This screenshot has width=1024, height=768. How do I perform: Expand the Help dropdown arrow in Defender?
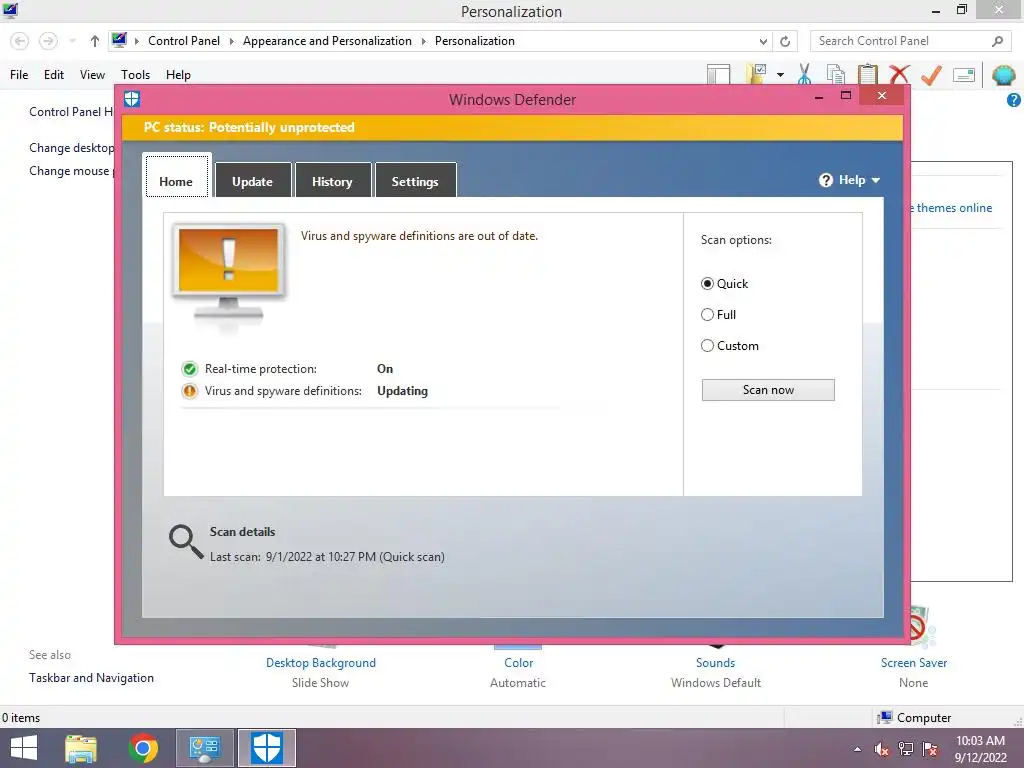pos(876,180)
